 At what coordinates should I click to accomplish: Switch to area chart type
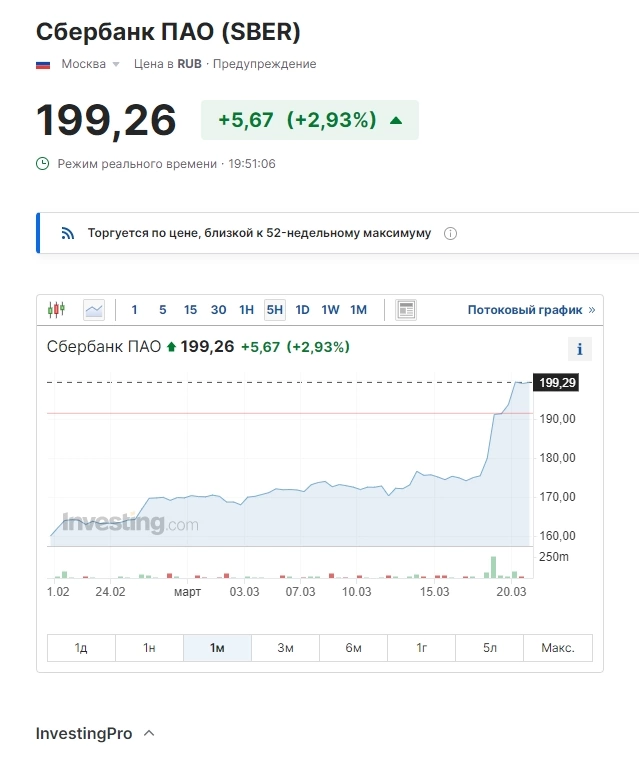pos(94,310)
